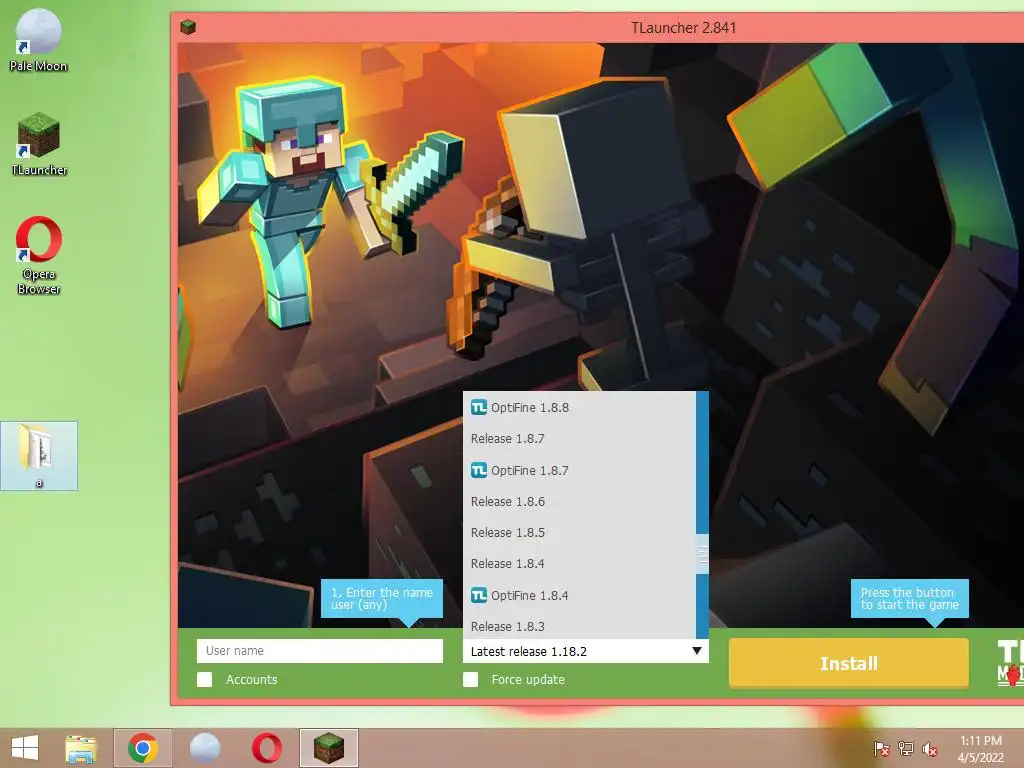Viewport: 1024px width, 768px height.
Task: Click the version list scrollbar handle
Action: (x=703, y=554)
